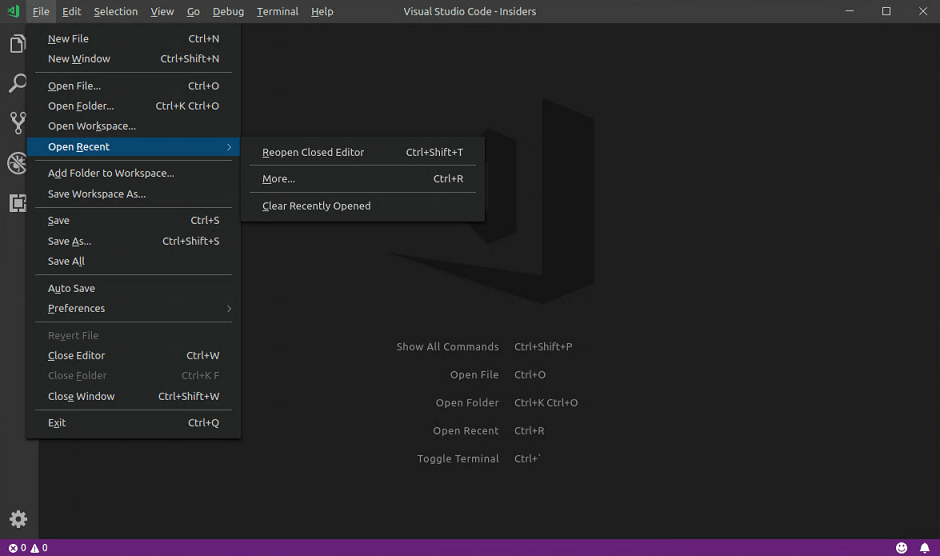Open the Terminal menu
Screen dimensions: 940x556
pyautogui.click(x=277, y=11)
